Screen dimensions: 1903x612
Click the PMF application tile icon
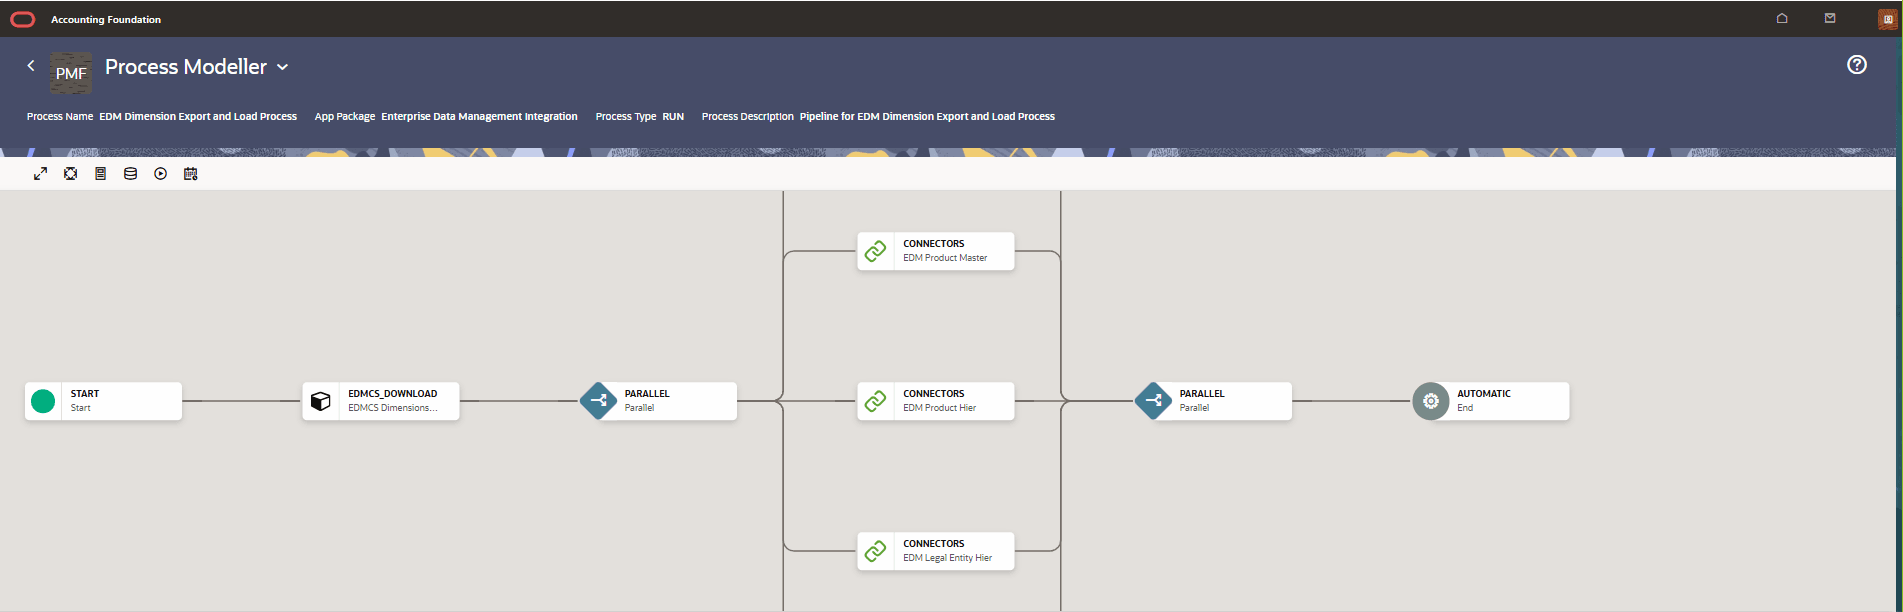click(x=71, y=73)
